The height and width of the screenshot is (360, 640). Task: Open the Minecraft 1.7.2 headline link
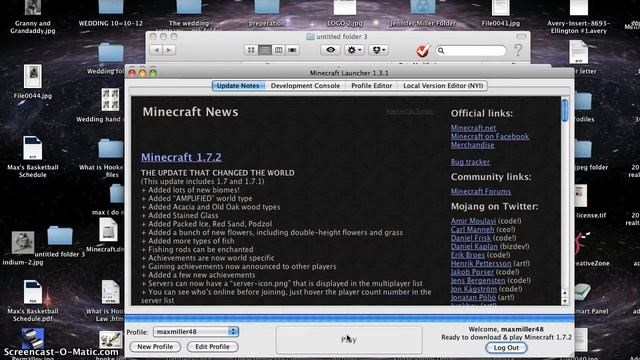point(181,157)
